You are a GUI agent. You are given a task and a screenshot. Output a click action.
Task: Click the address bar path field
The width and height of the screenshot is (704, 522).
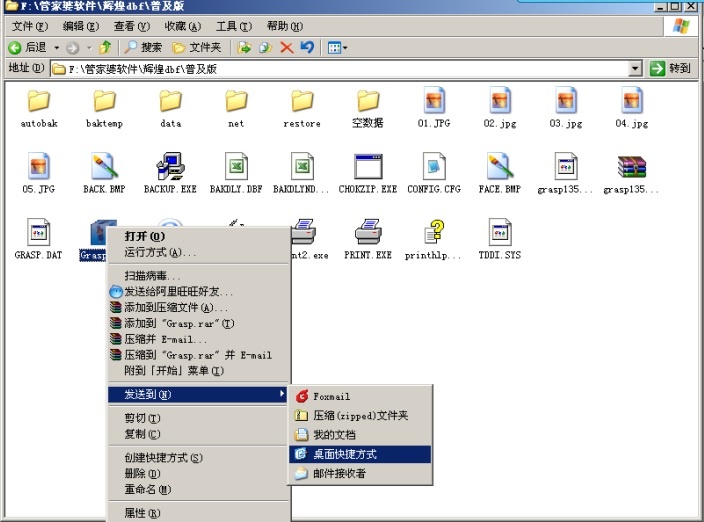point(340,69)
